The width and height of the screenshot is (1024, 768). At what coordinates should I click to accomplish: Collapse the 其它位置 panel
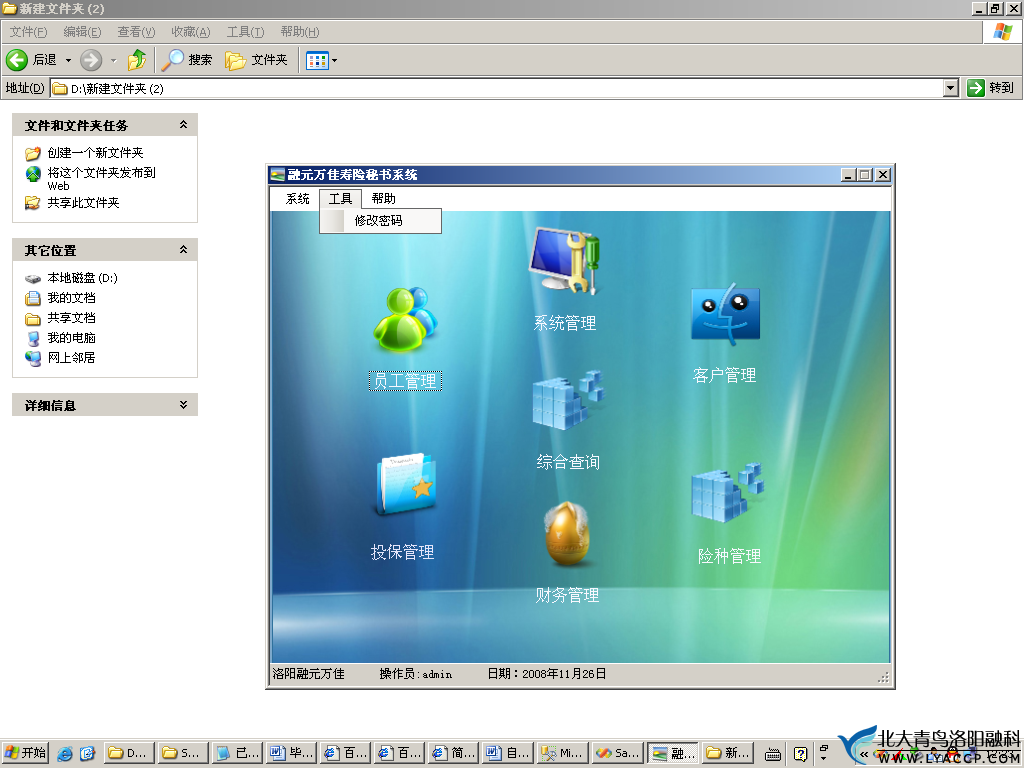tap(184, 249)
